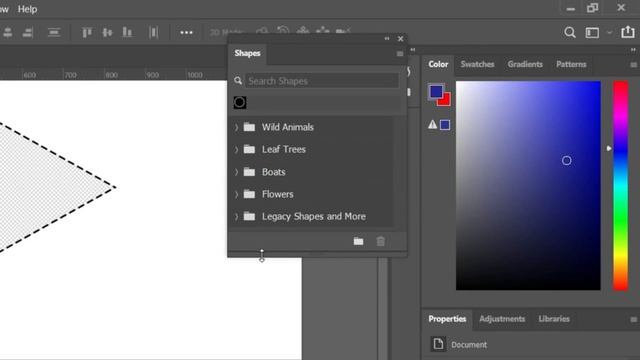Switch to the Patterns tab
The height and width of the screenshot is (360, 640).
[571, 64]
